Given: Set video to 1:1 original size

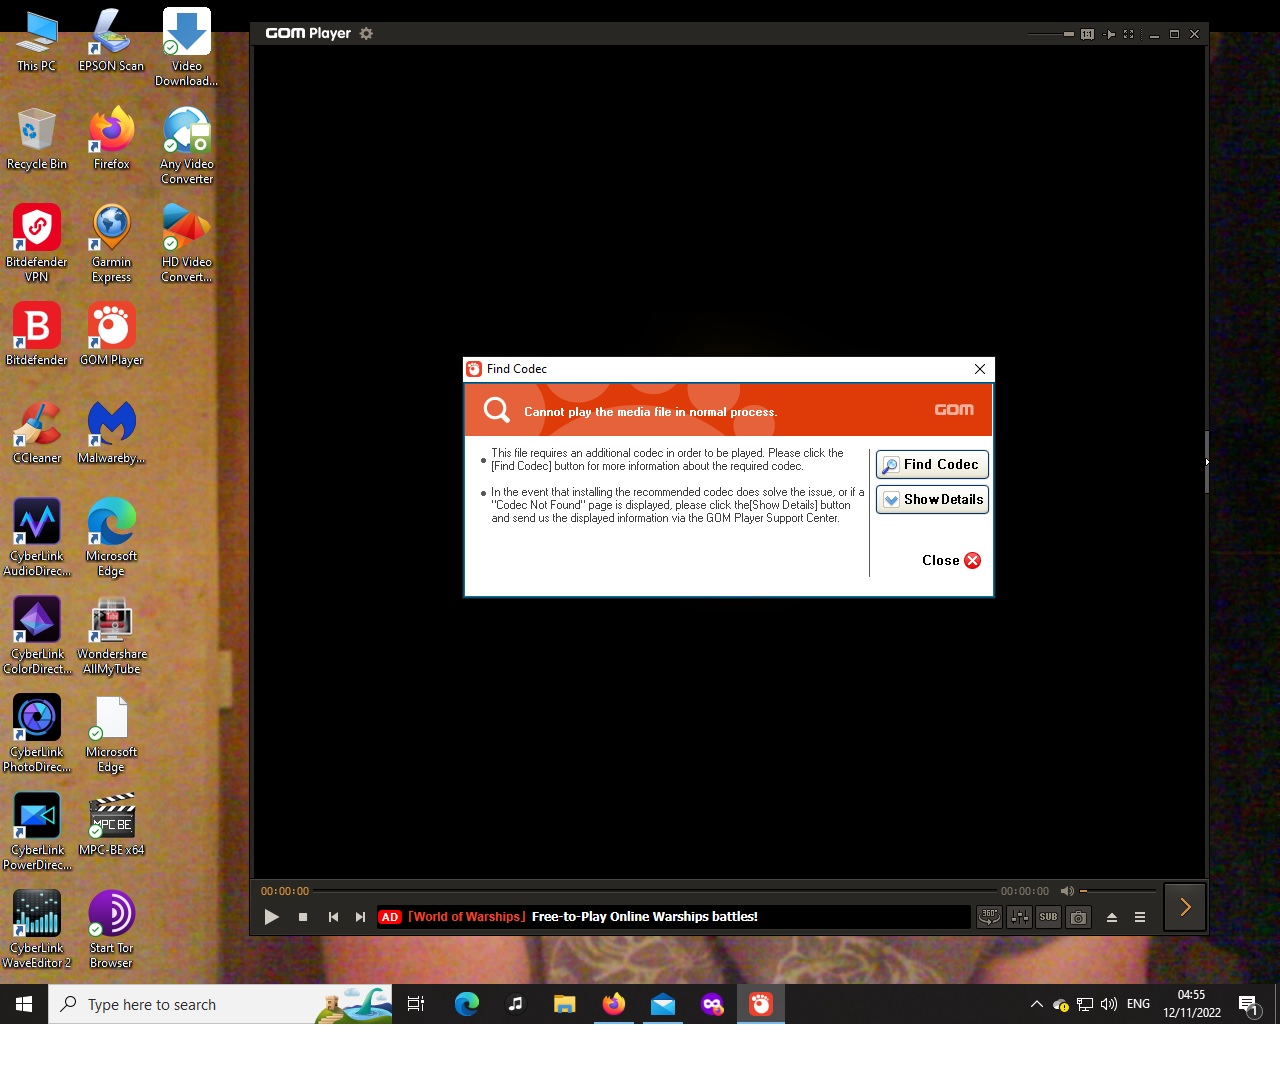Looking at the screenshot, I should (x=1088, y=34).
